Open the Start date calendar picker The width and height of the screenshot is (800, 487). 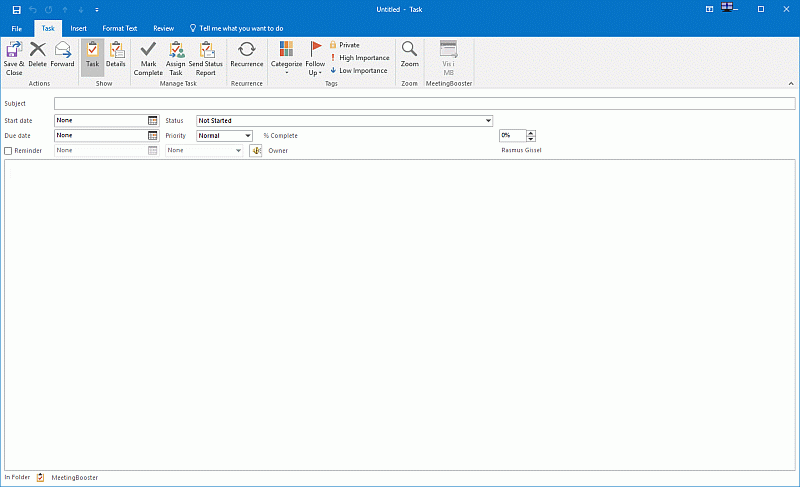153,120
